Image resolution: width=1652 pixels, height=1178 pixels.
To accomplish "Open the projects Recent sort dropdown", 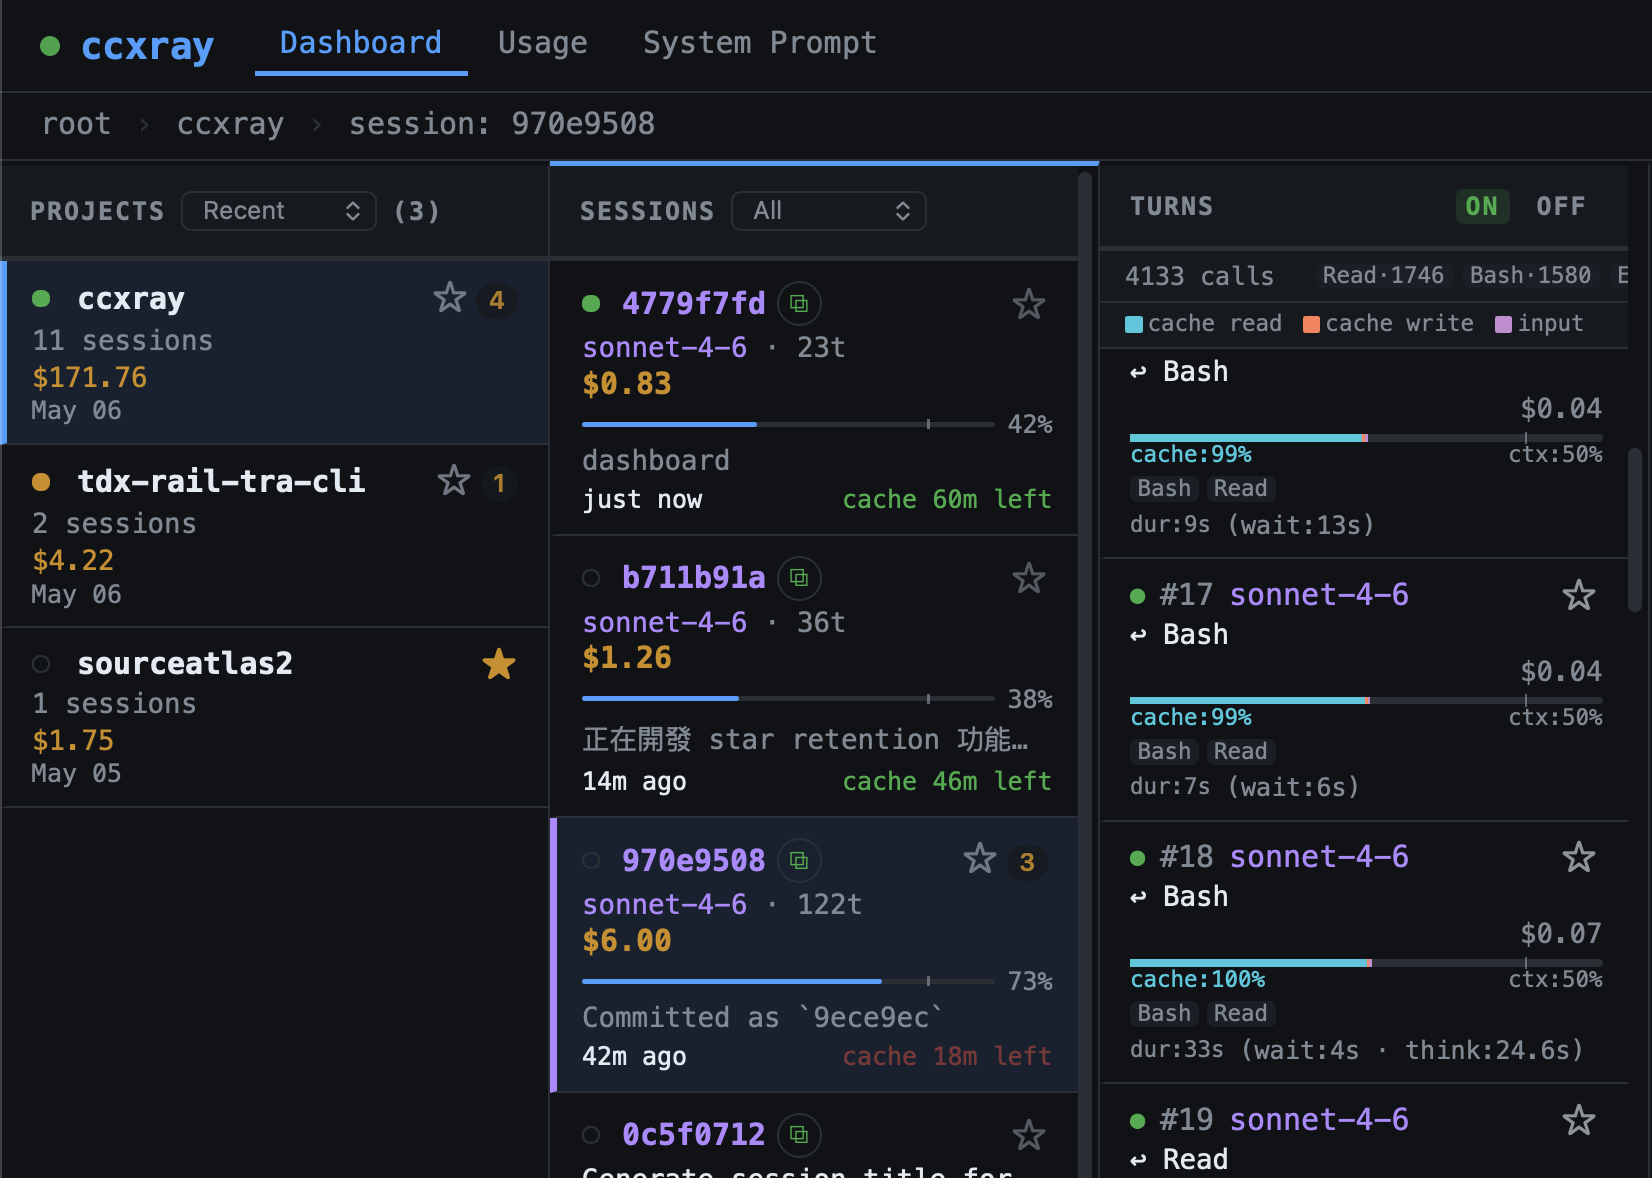I will point(279,211).
